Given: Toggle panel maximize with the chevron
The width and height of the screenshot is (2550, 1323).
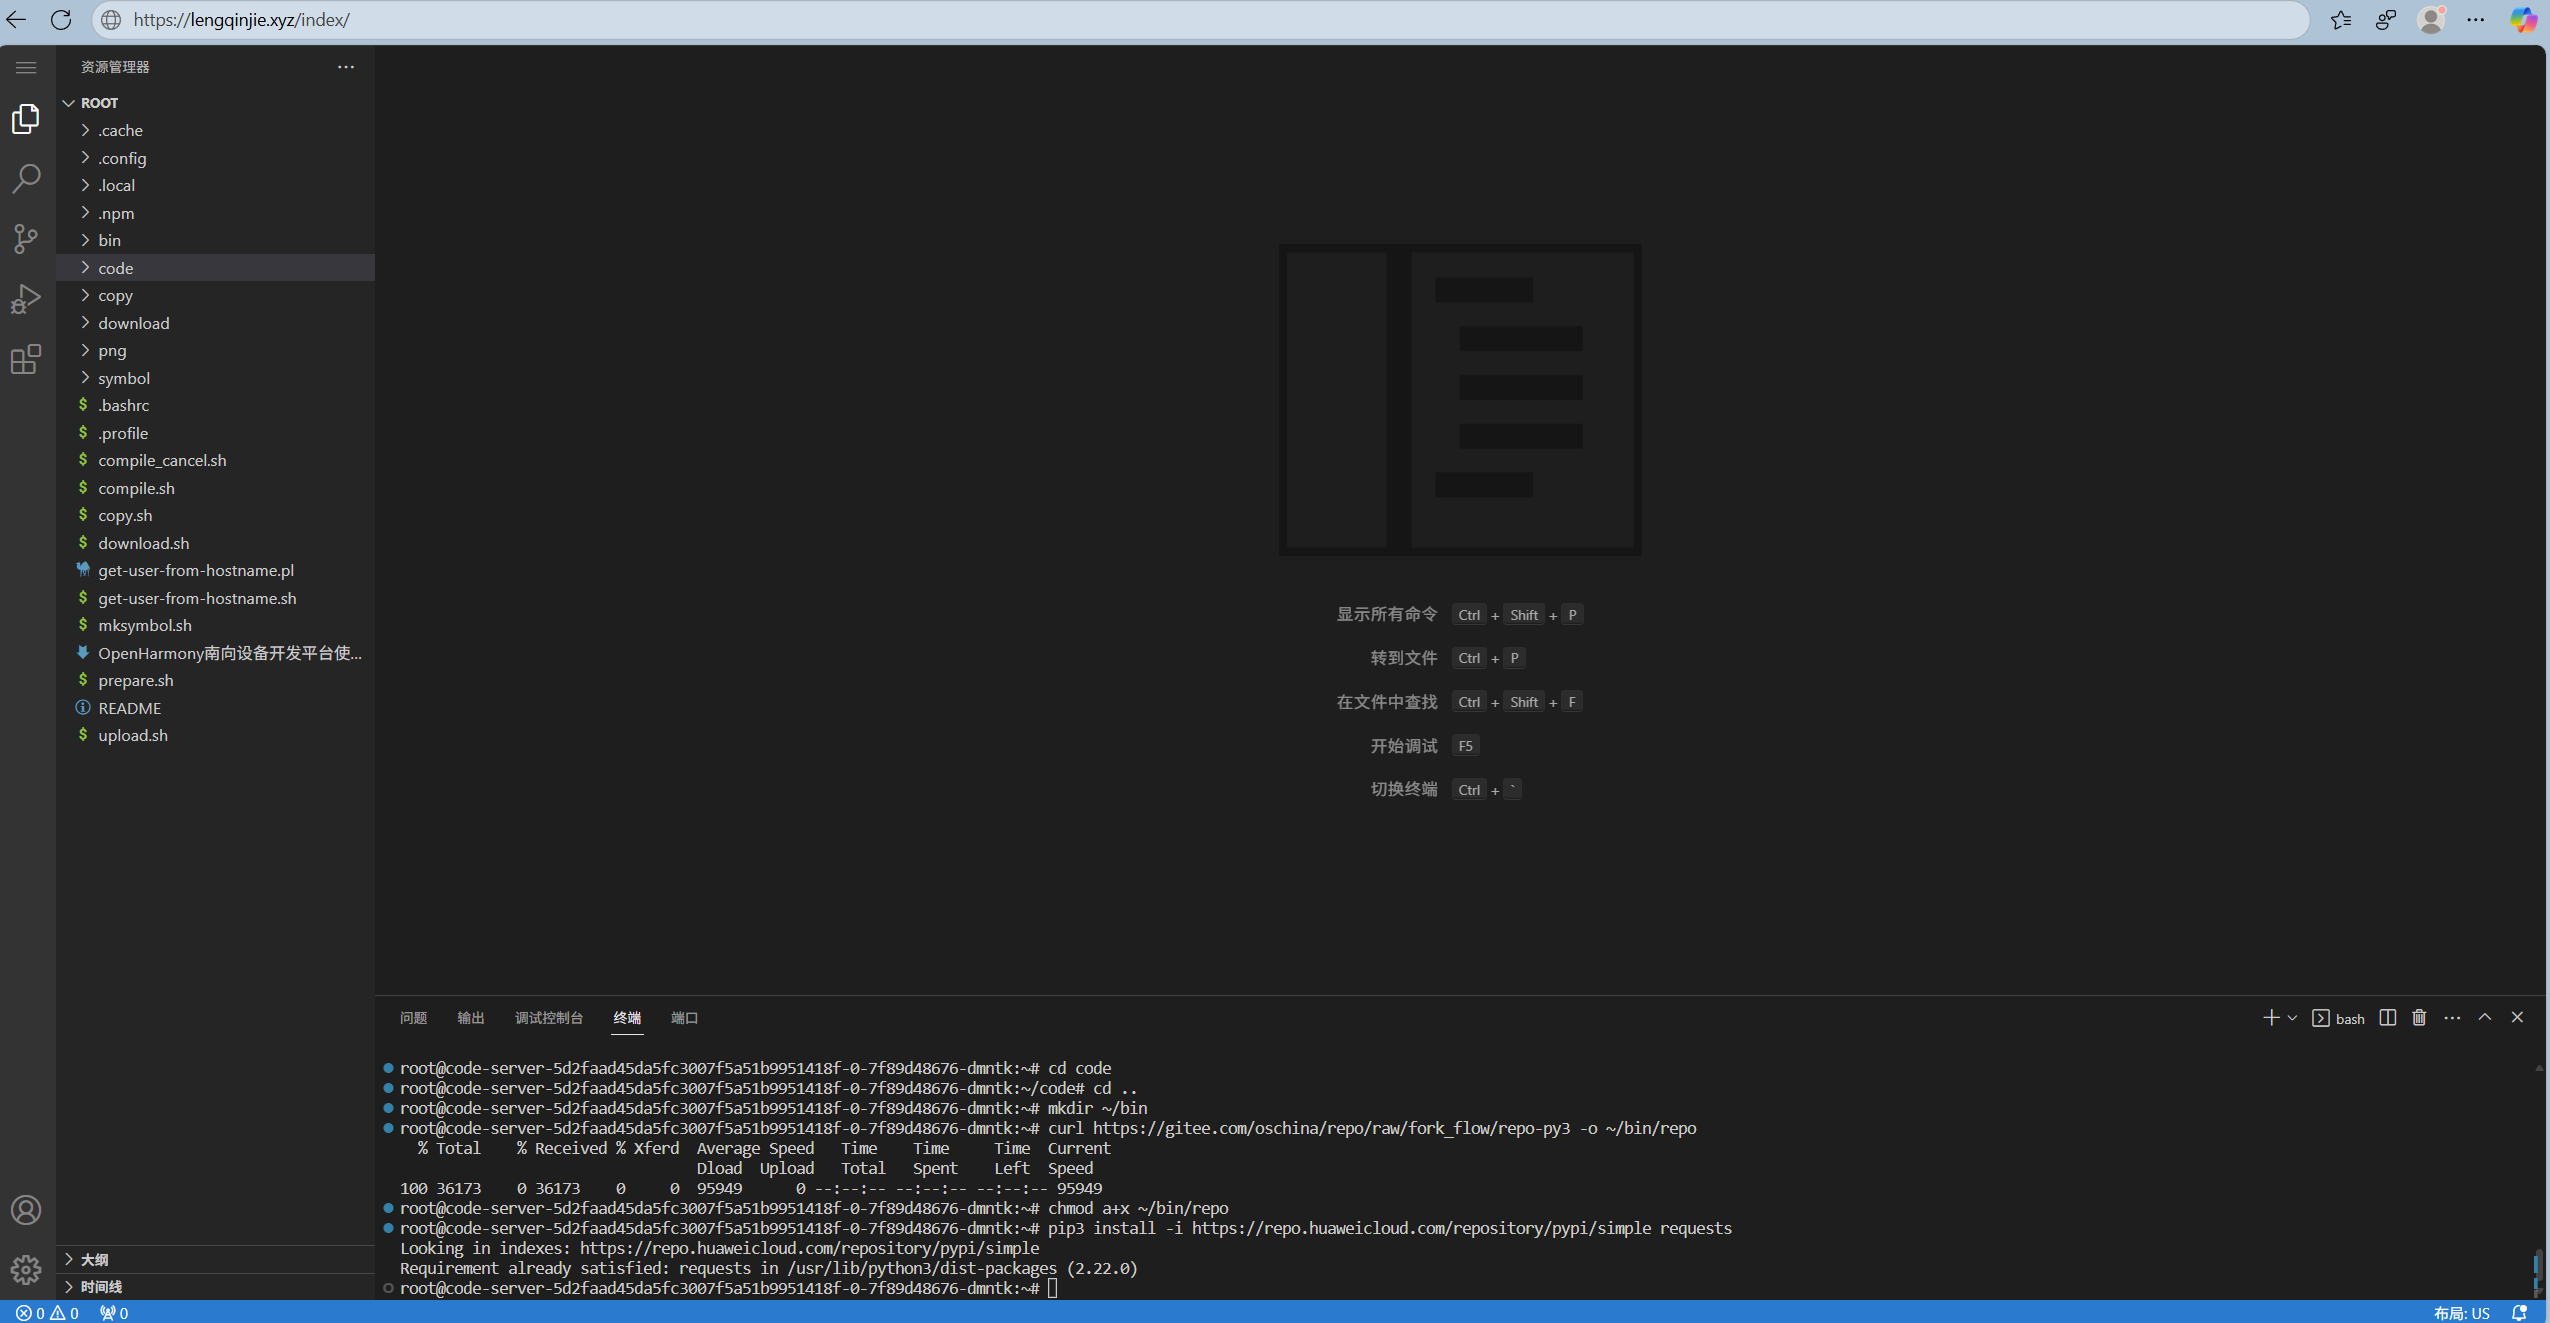Looking at the screenshot, I should [x=2484, y=1017].
